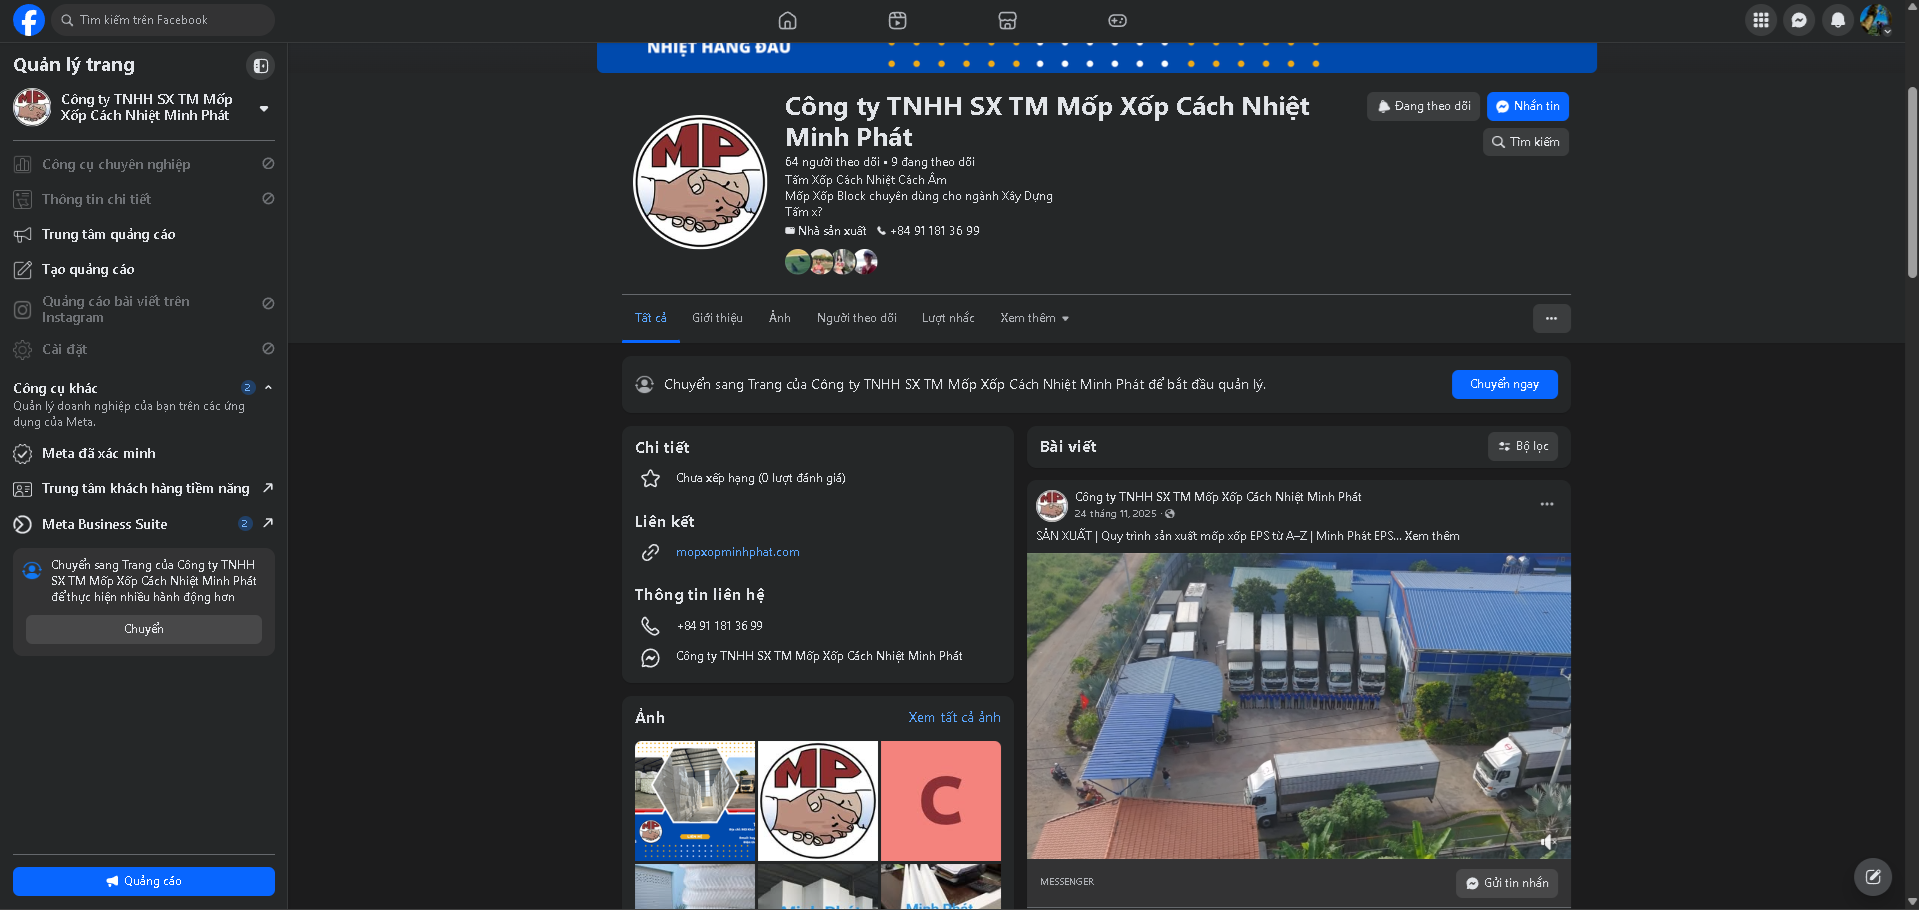Collapse the Công cụ khác section
1919x913 pixels.
tap(268, 388)
